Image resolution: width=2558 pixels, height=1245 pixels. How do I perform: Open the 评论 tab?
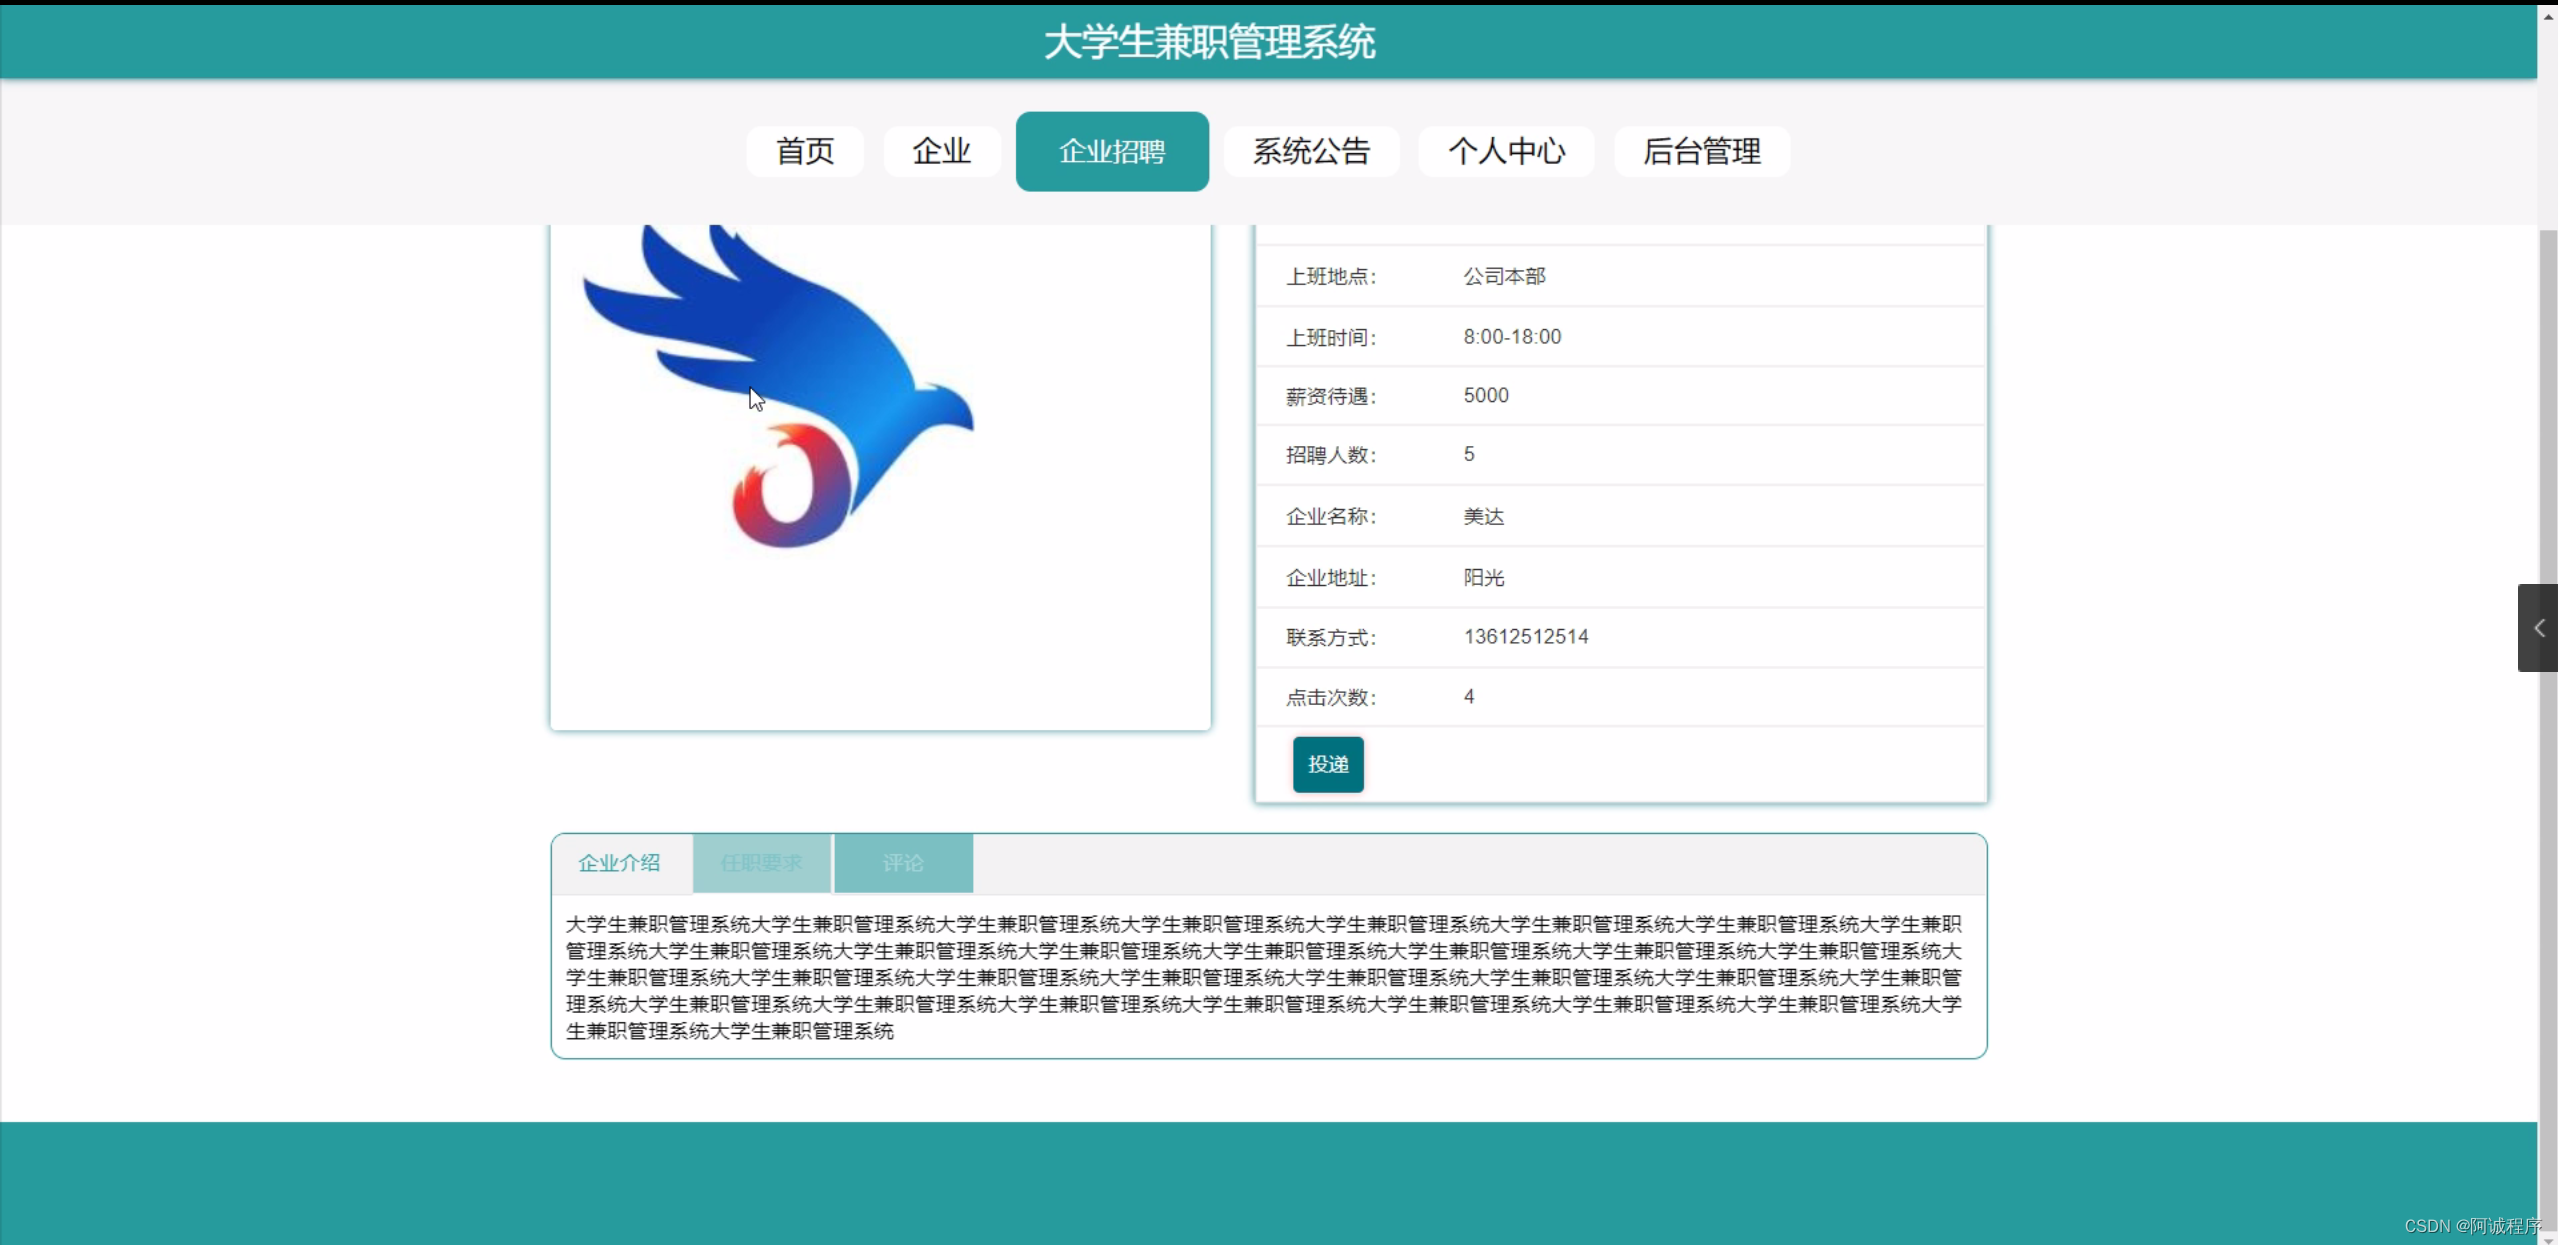coord(903,863)
